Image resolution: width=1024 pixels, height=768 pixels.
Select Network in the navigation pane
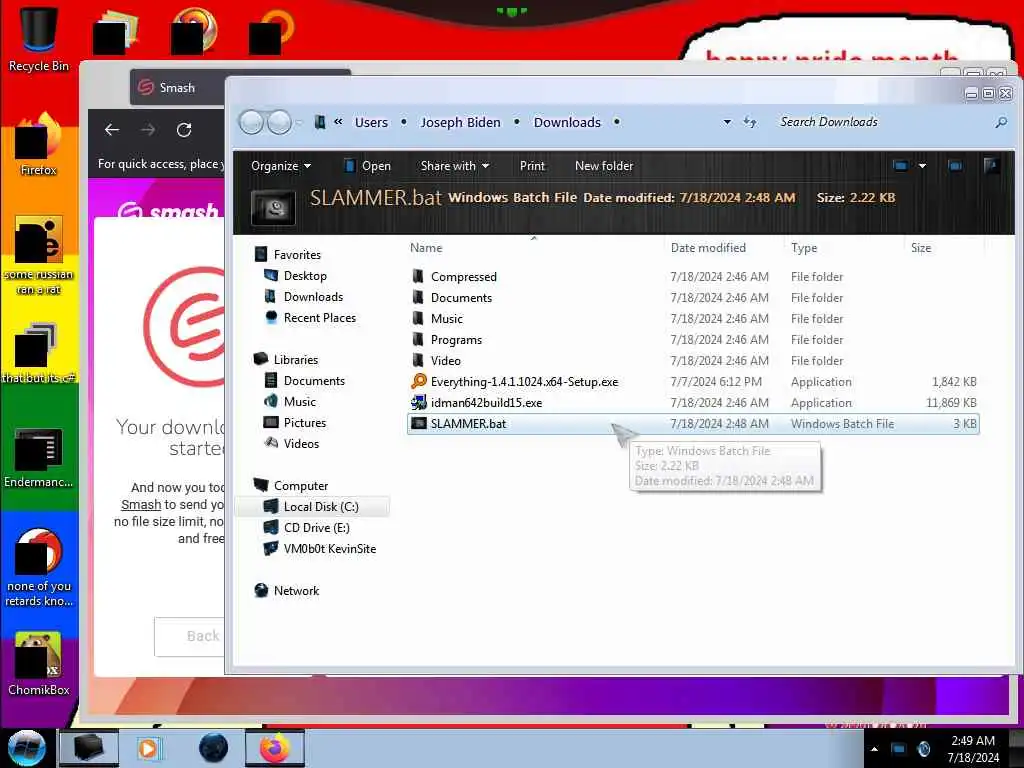tap(296, 590)
